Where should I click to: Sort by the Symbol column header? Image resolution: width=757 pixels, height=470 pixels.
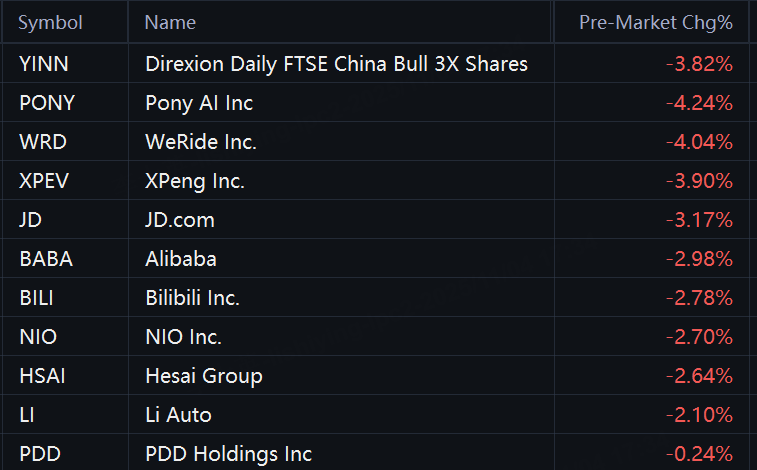pyautogui.click(x=50, y=23)
